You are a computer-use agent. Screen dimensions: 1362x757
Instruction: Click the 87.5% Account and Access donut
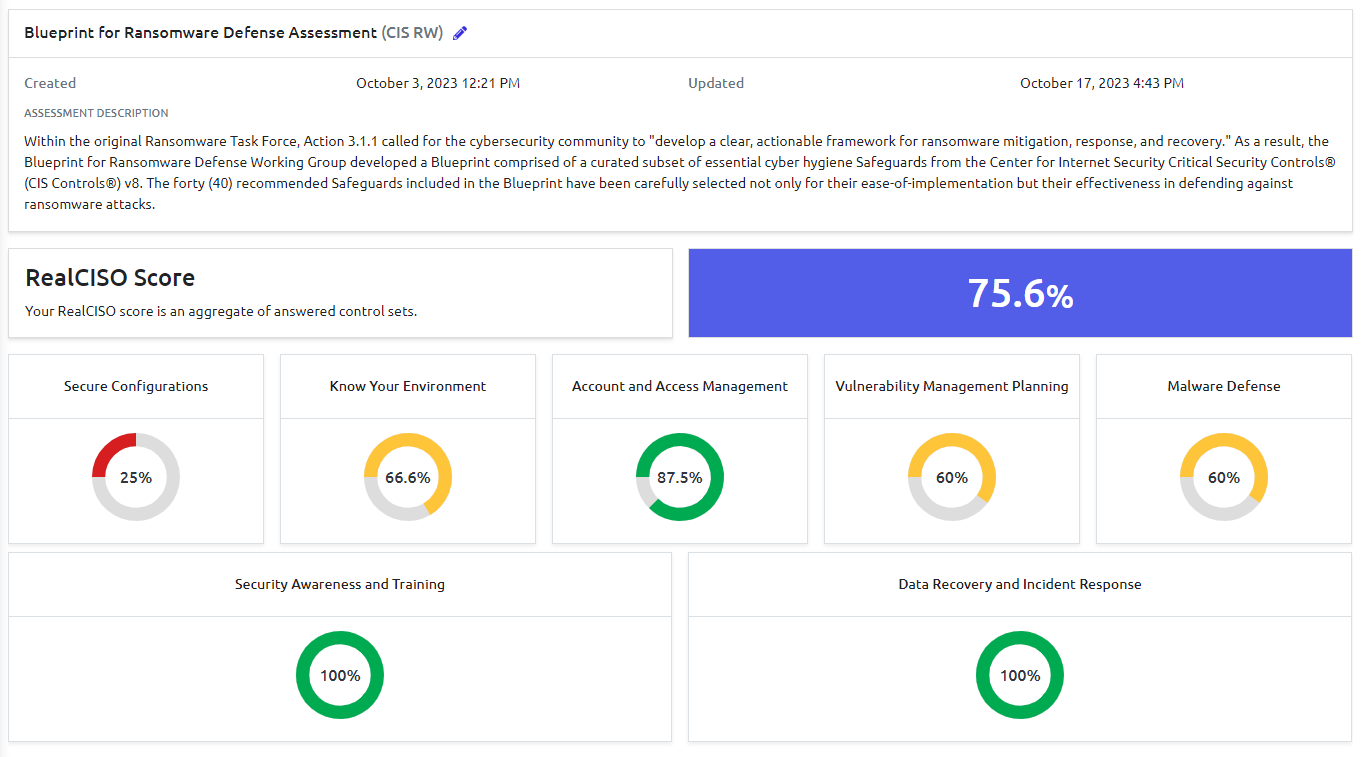click(x=680, y=478)
